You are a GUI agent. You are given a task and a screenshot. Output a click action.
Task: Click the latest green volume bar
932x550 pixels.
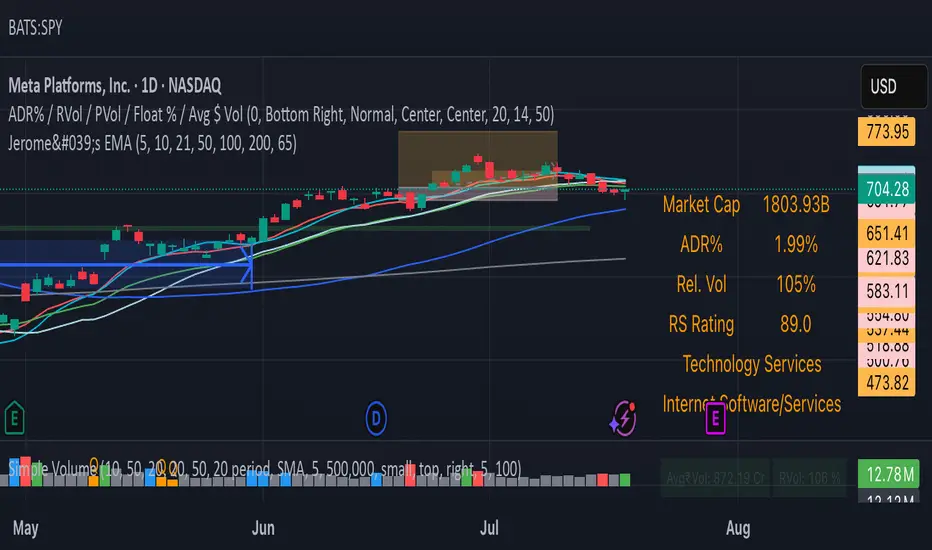625,480
